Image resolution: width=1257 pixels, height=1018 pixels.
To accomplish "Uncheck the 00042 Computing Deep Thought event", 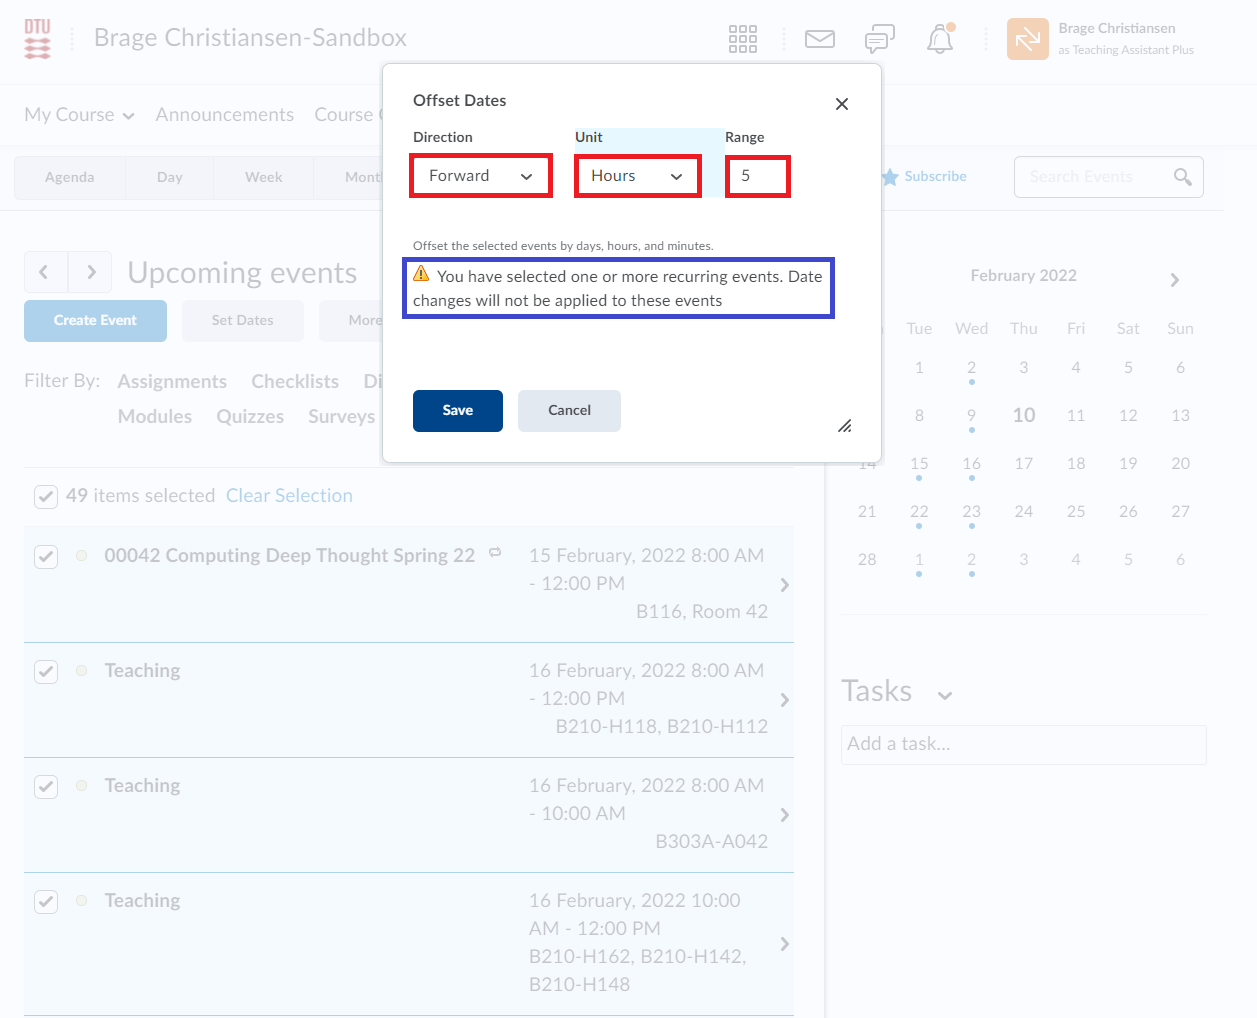I will tap(46, 556).
